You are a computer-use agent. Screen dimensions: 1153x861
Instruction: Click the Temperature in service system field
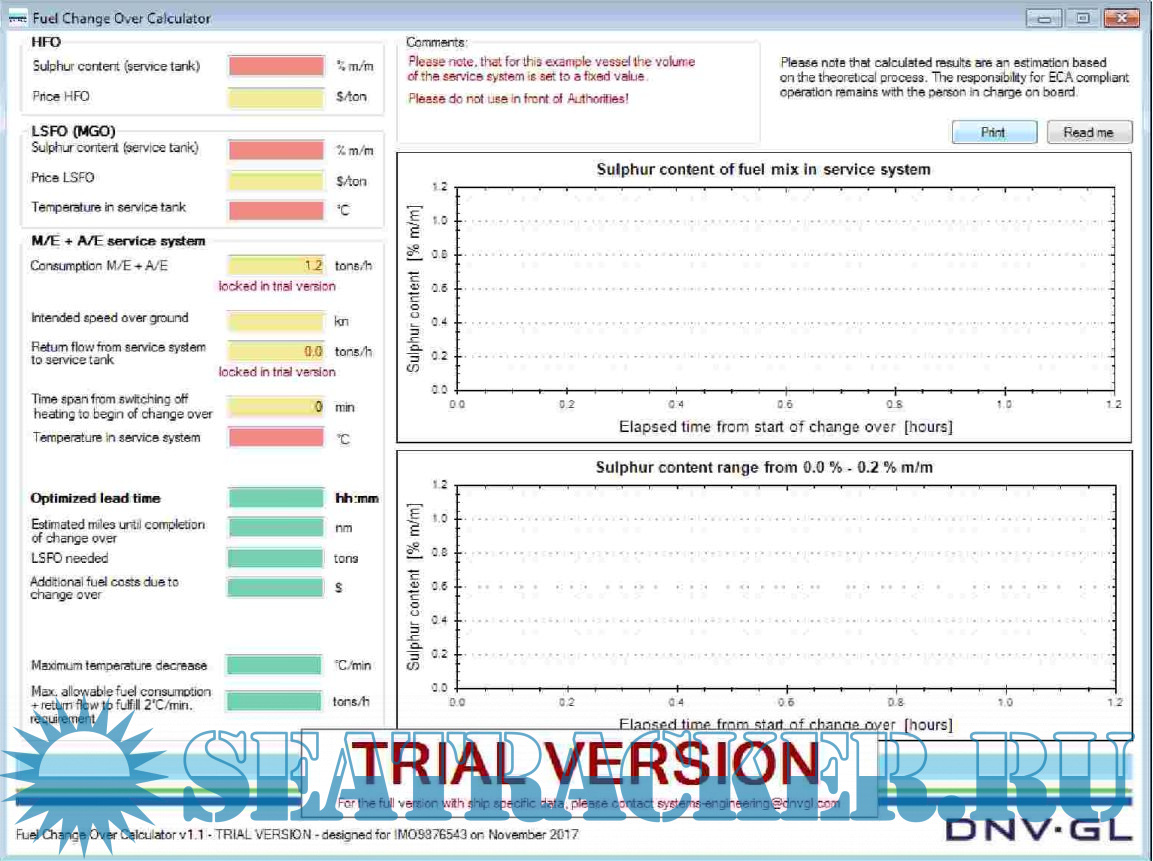pos(277,438)
